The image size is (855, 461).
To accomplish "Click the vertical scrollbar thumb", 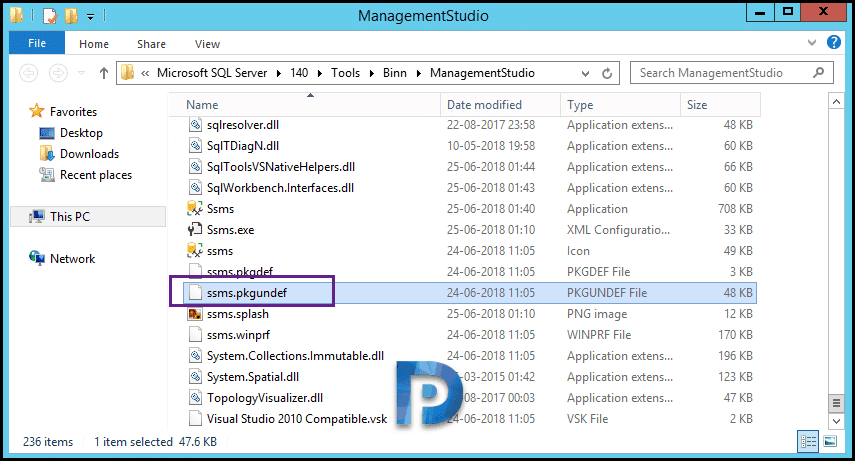I will click(x=836, y=403).
